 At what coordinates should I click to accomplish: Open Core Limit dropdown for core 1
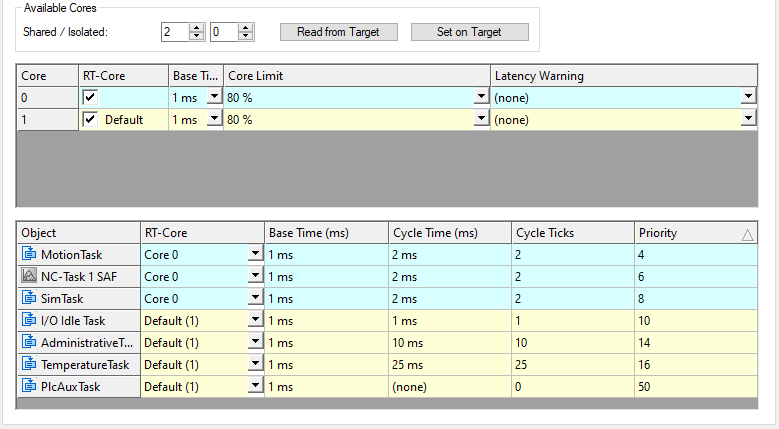pos(481,118)
